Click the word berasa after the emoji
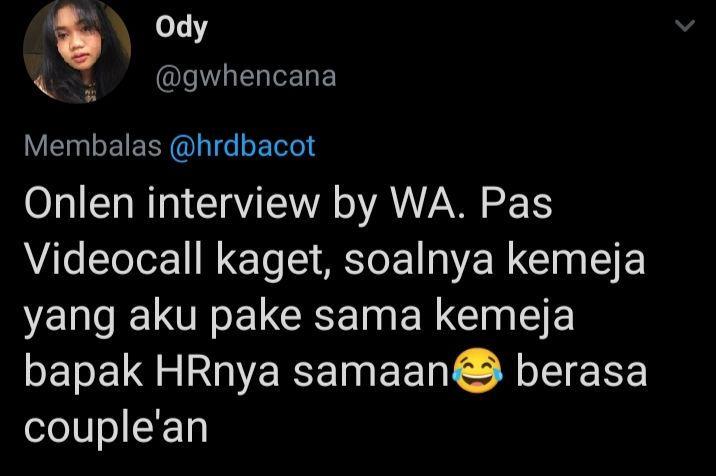Screen dimensions: 716x476 click(x=581, y=372)
